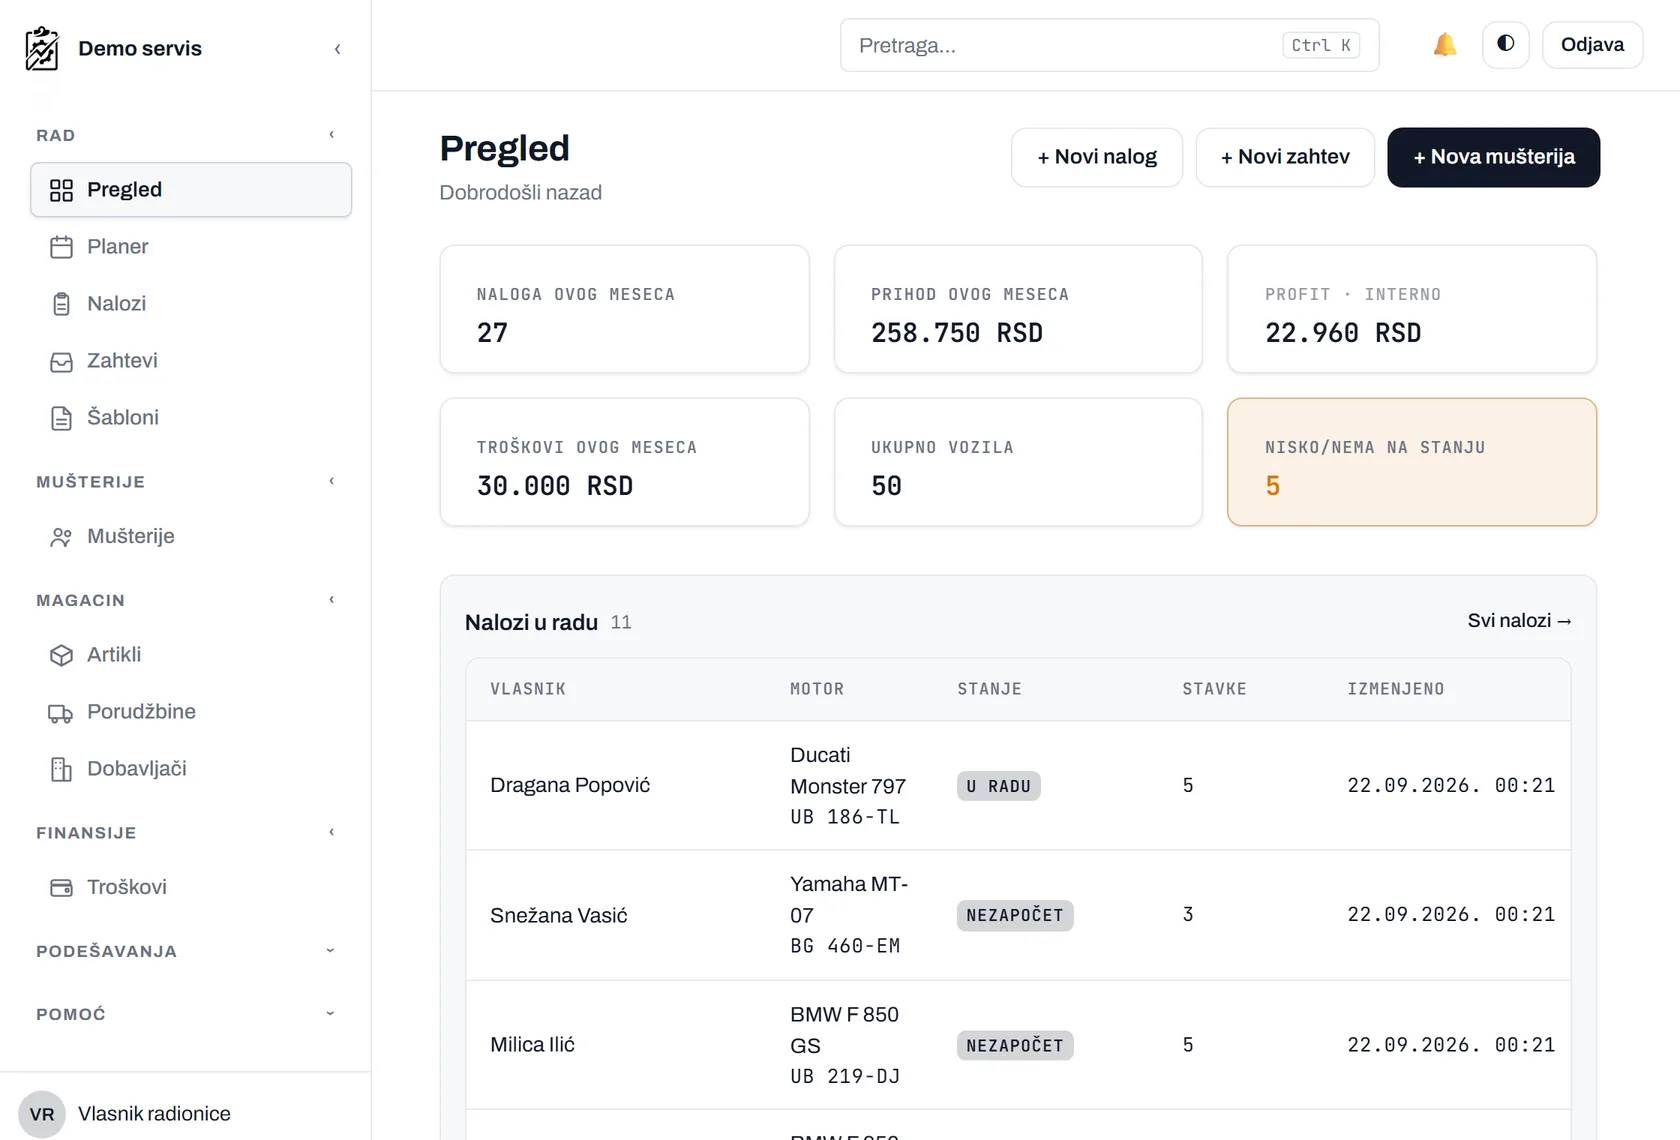Click the Demo servis logo icon
The height and width of the screenshot is (1140, 1680).
42,48
